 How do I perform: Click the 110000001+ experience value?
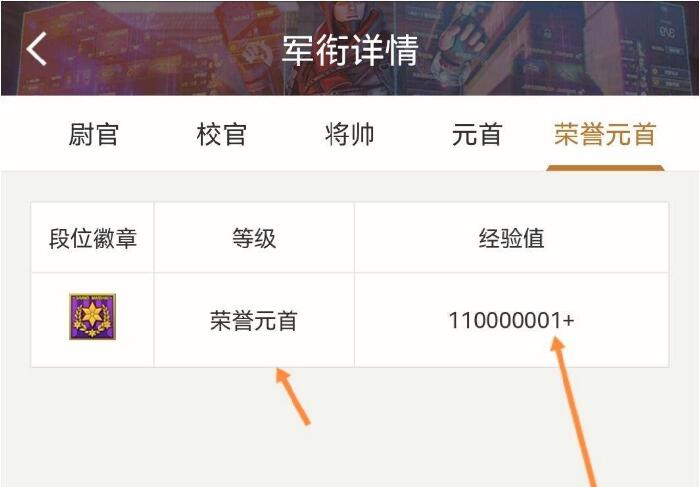click(x=511, y=321)
